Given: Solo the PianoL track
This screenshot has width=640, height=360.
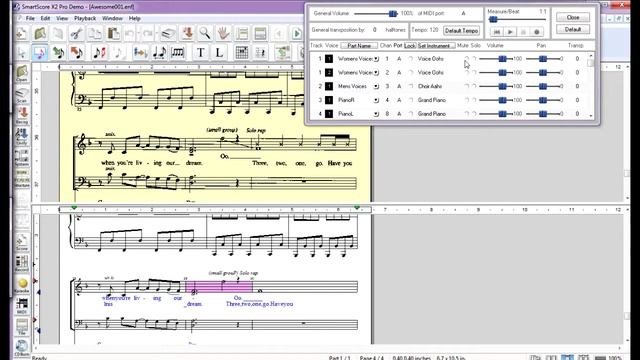Looking at the screenshot, I should point(474,114).
